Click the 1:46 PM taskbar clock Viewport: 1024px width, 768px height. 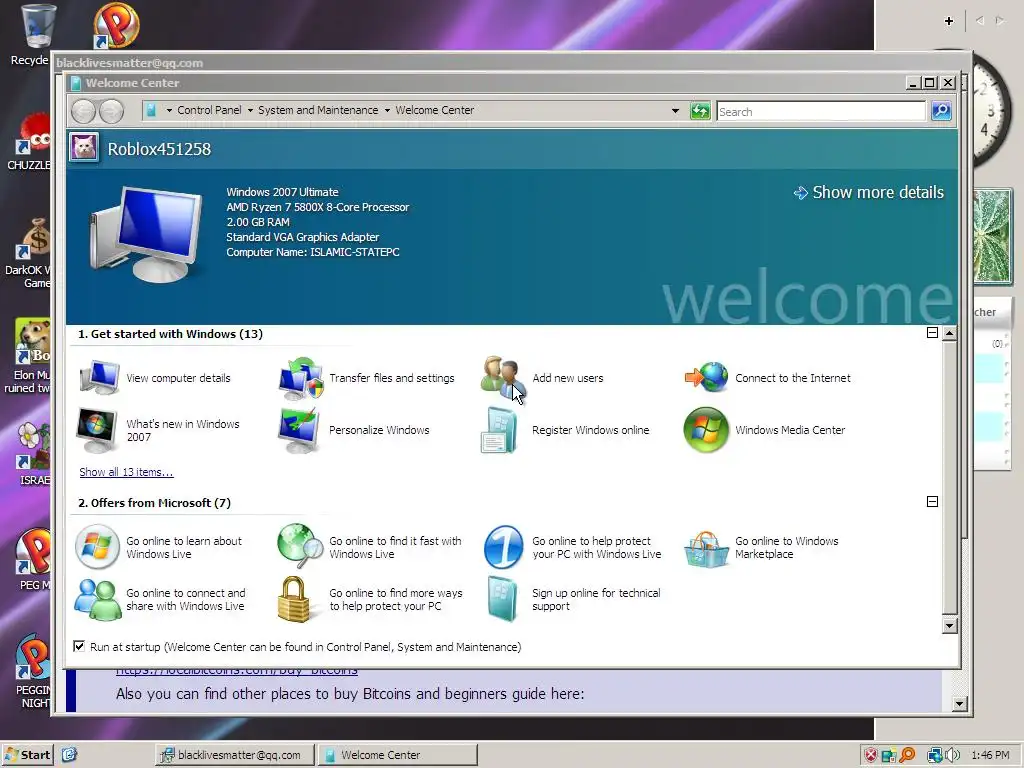[x=990, y=755]
